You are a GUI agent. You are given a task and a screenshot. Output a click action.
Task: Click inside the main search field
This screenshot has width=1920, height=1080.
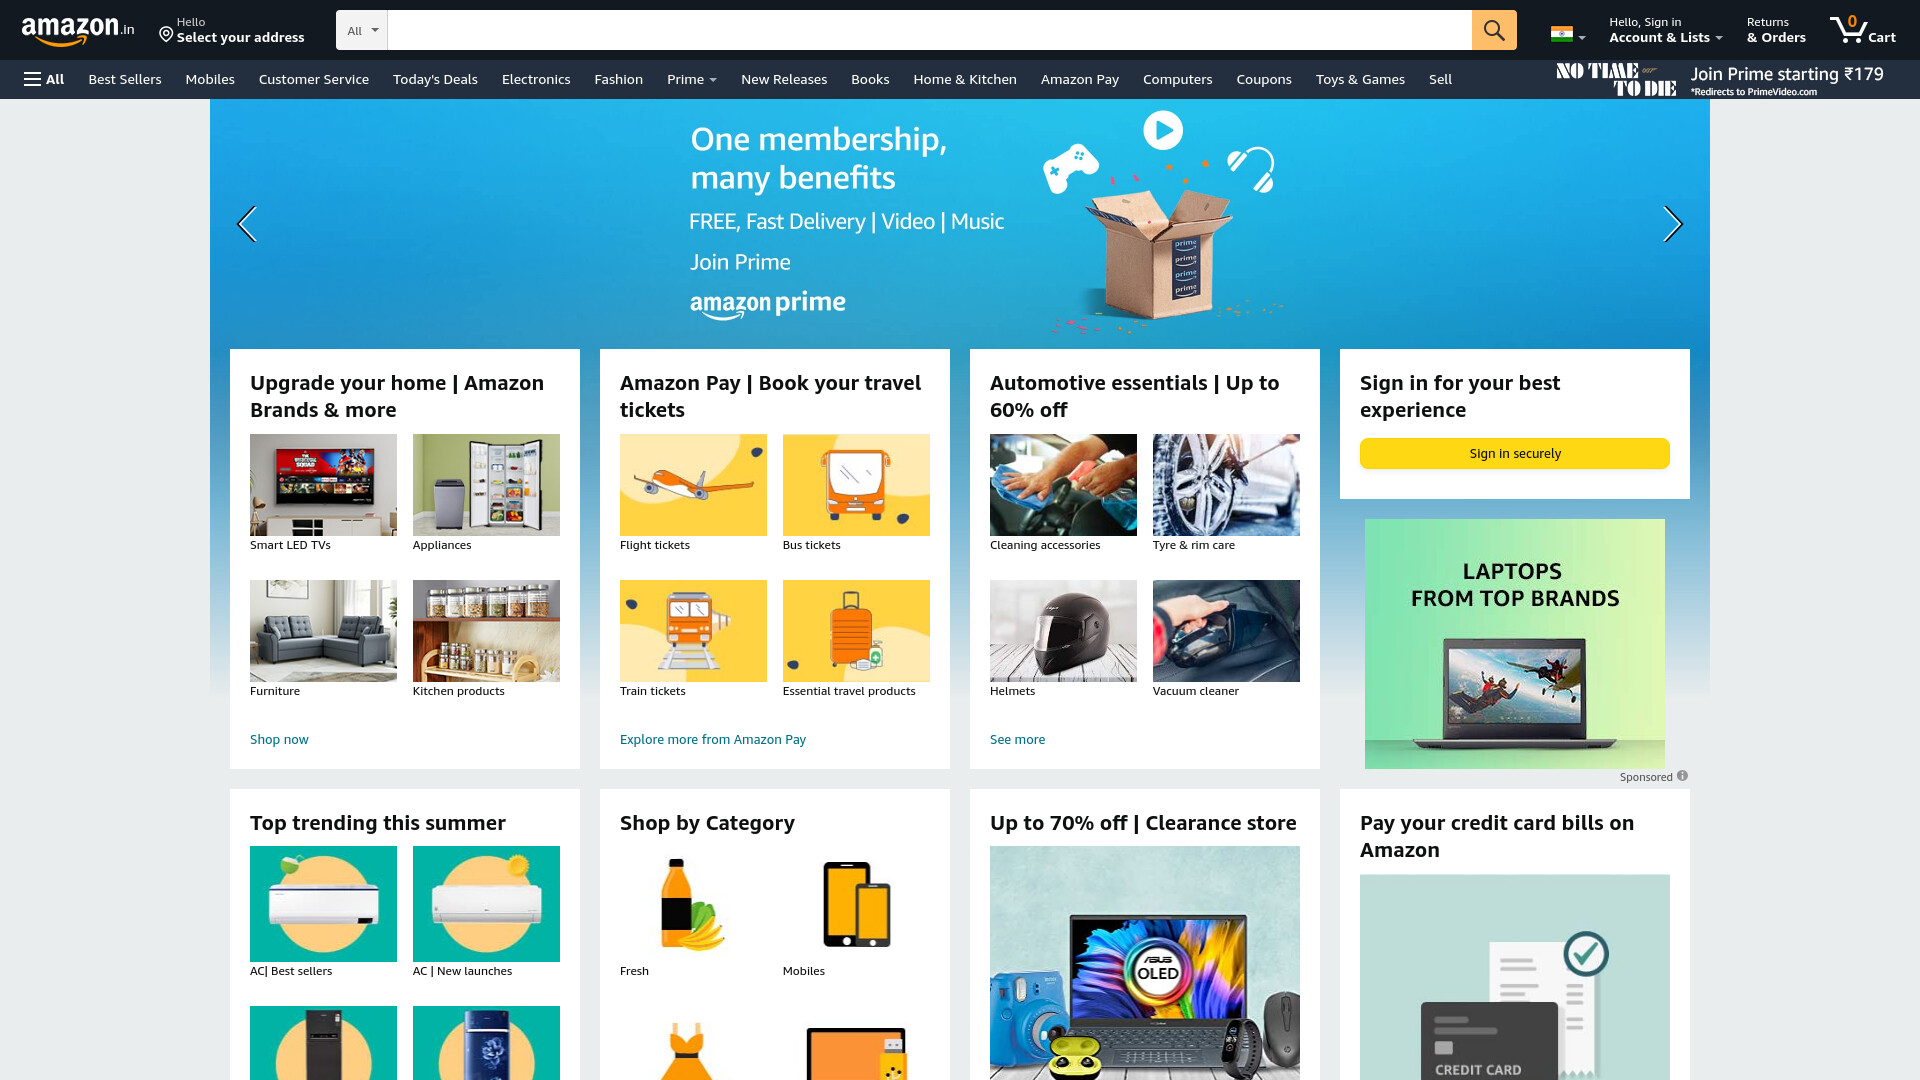pos(929,30)
